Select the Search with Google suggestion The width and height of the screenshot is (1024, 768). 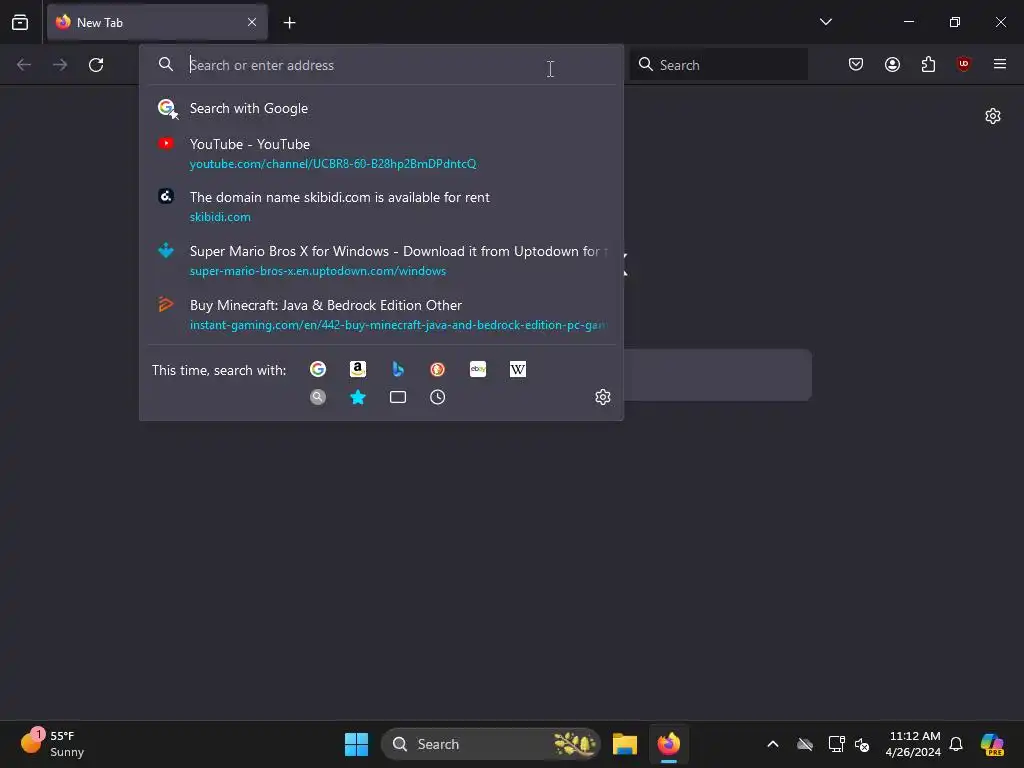(x=381, y=108)
